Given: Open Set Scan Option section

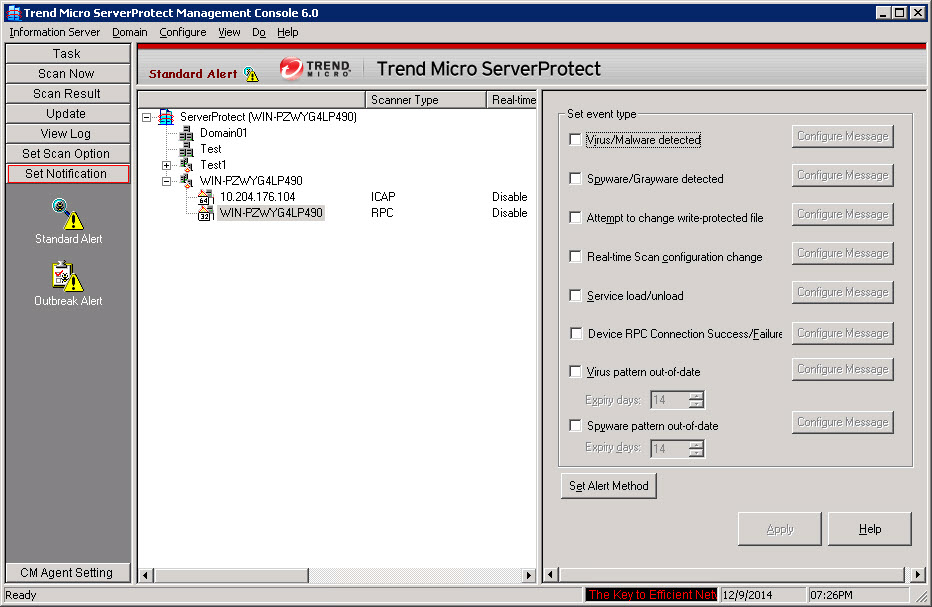Looking at the screenshot, I should click(67, 153).
